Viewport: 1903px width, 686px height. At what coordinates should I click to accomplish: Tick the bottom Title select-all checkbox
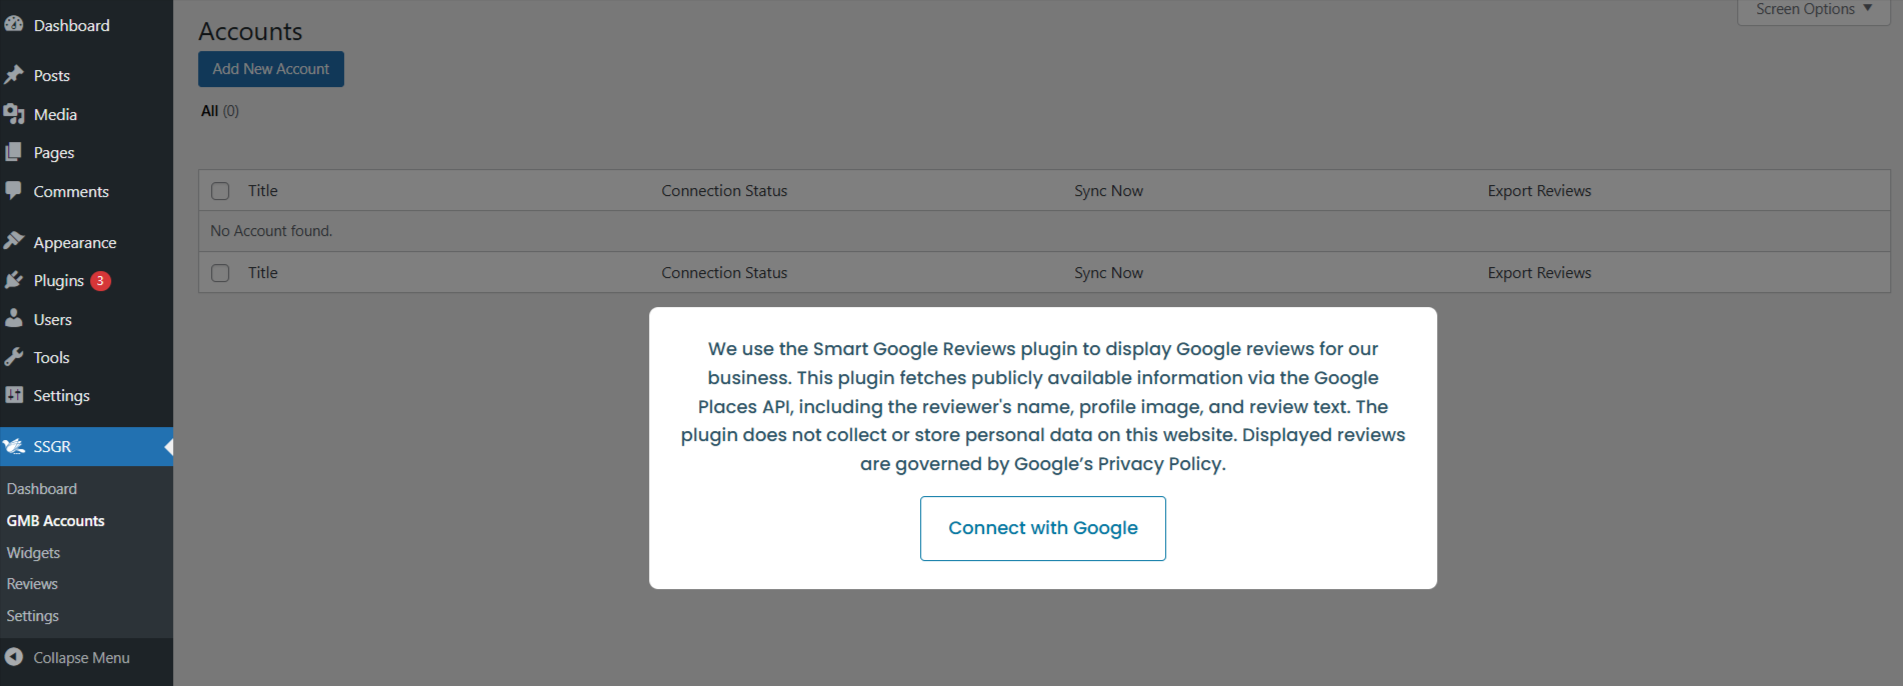221,273
